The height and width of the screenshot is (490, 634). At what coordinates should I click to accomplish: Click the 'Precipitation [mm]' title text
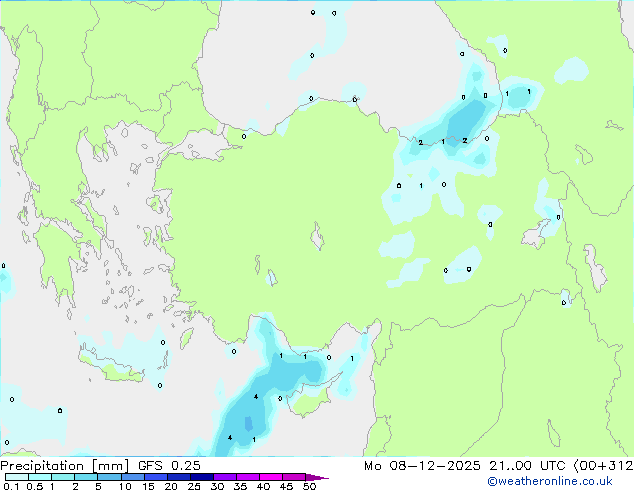click(x=65, y=466)
